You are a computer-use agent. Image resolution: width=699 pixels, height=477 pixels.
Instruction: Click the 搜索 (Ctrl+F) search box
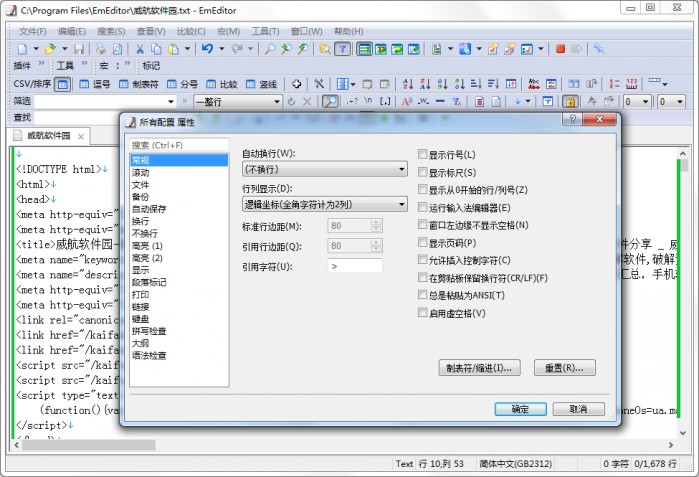[x=179, y=145]
